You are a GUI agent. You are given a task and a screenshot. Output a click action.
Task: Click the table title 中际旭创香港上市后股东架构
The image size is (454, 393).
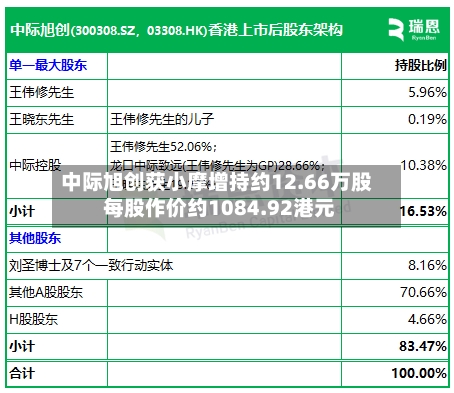[x=176, y=30]
